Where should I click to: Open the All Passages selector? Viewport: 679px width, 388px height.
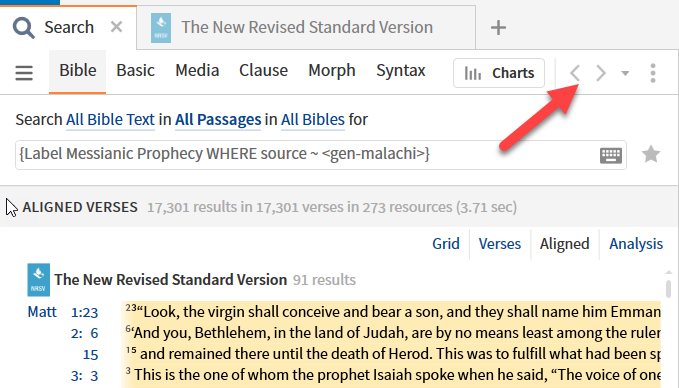(218, 120)
